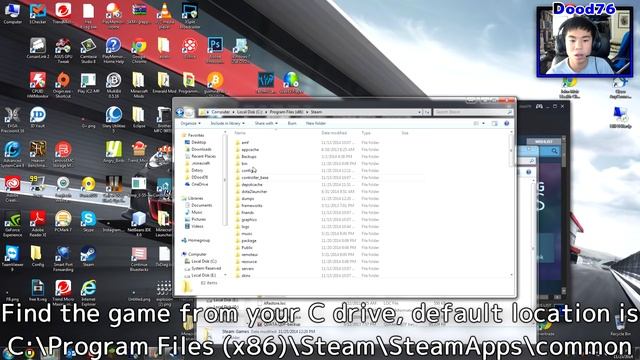Image resolution: width=640 pixels, height=360 pixels.
Task: Open the Origin shortcut on the desktop
Action: point(63,84)
